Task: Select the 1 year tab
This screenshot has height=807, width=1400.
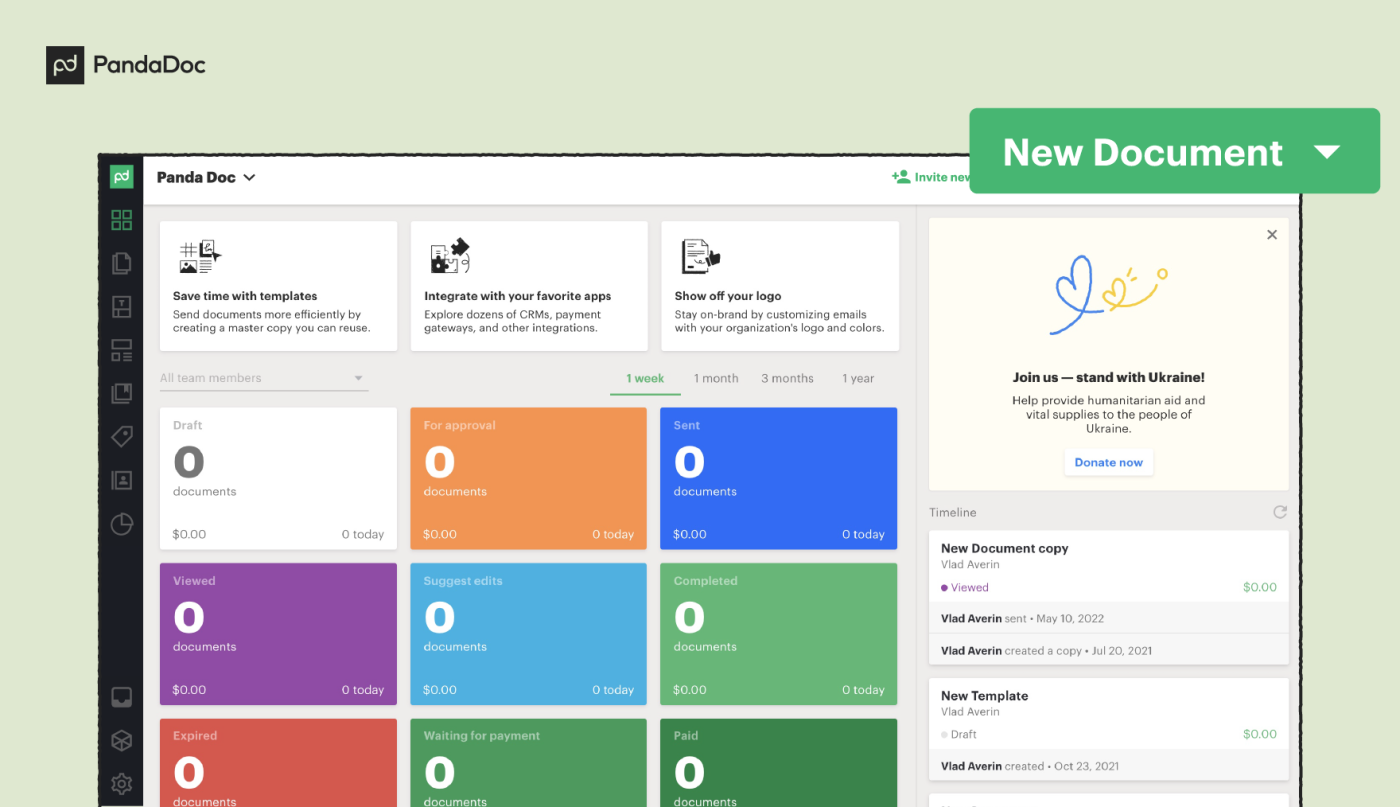Action: point(858,378)
